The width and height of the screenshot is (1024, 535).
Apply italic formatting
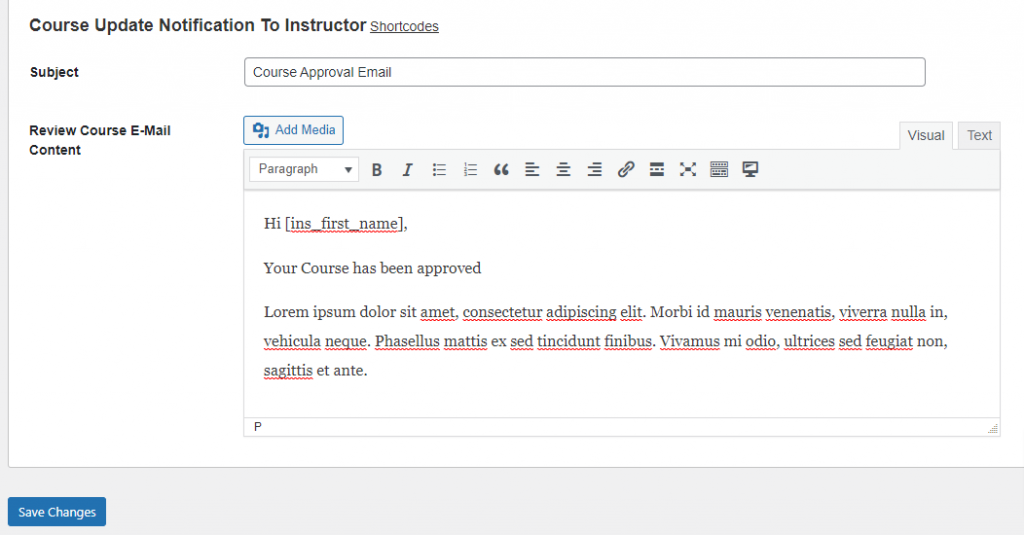(x=407, y=170)
